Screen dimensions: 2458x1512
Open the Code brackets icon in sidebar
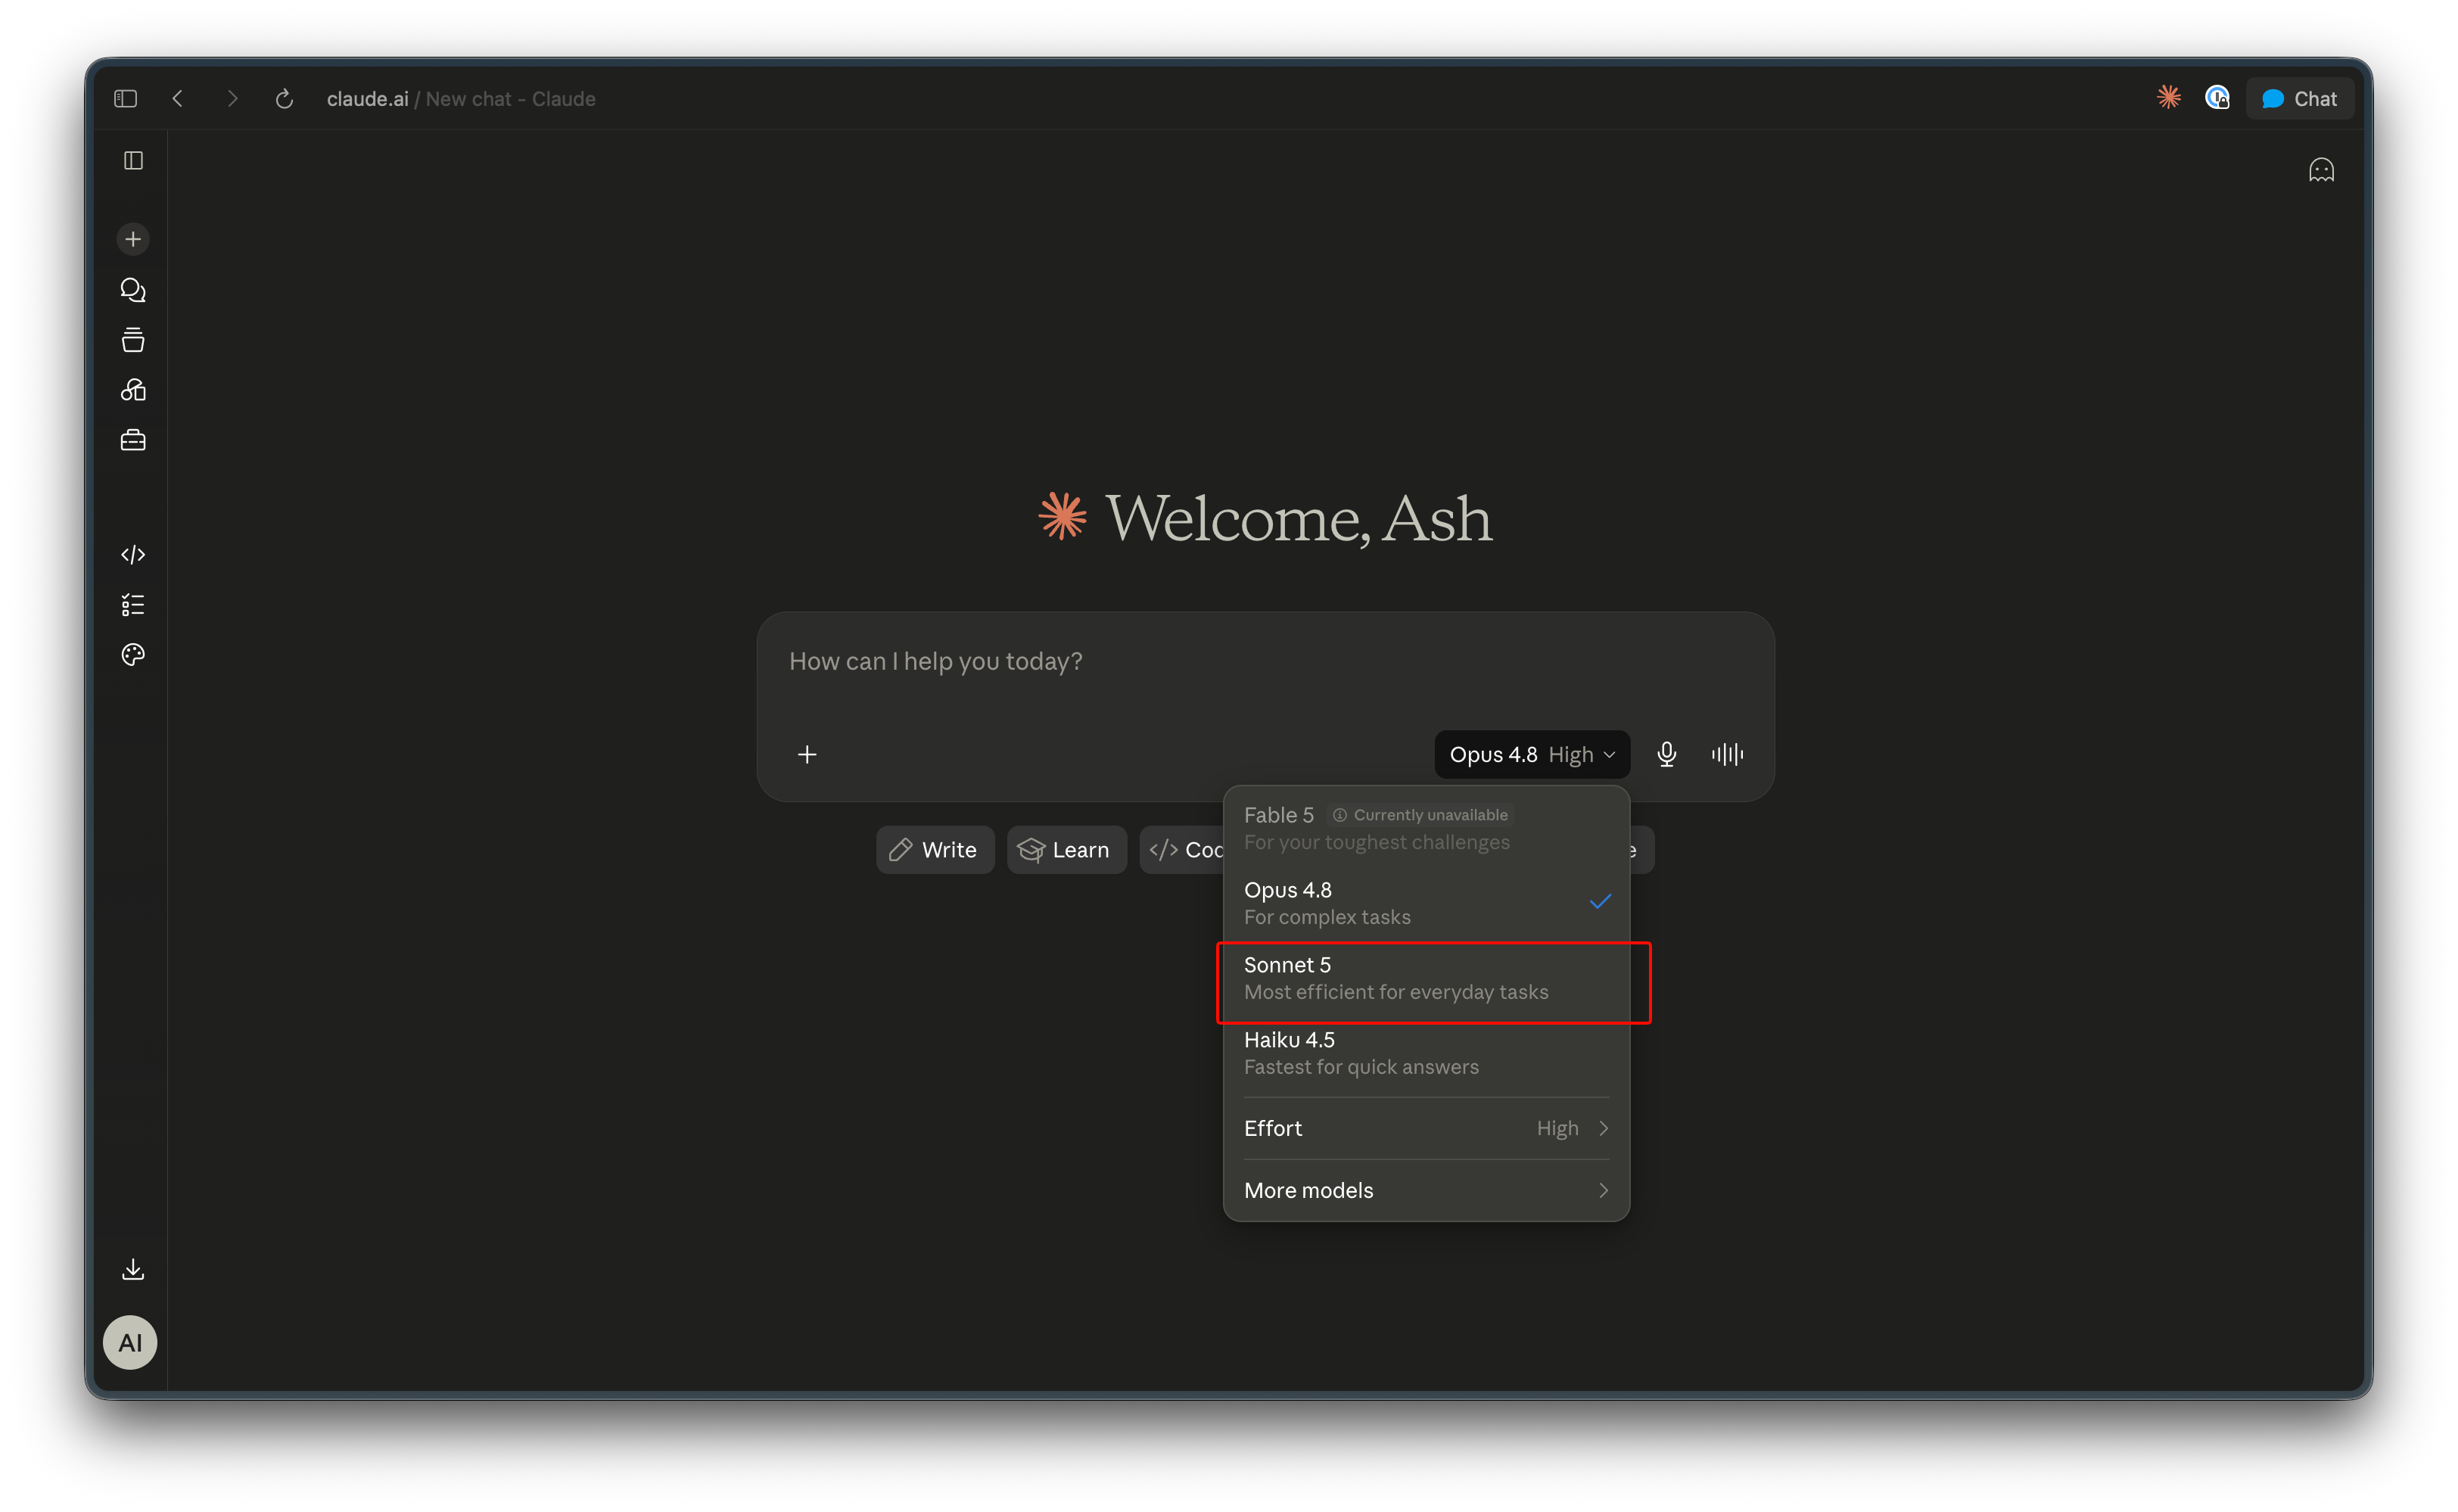[x=133, y=555]
